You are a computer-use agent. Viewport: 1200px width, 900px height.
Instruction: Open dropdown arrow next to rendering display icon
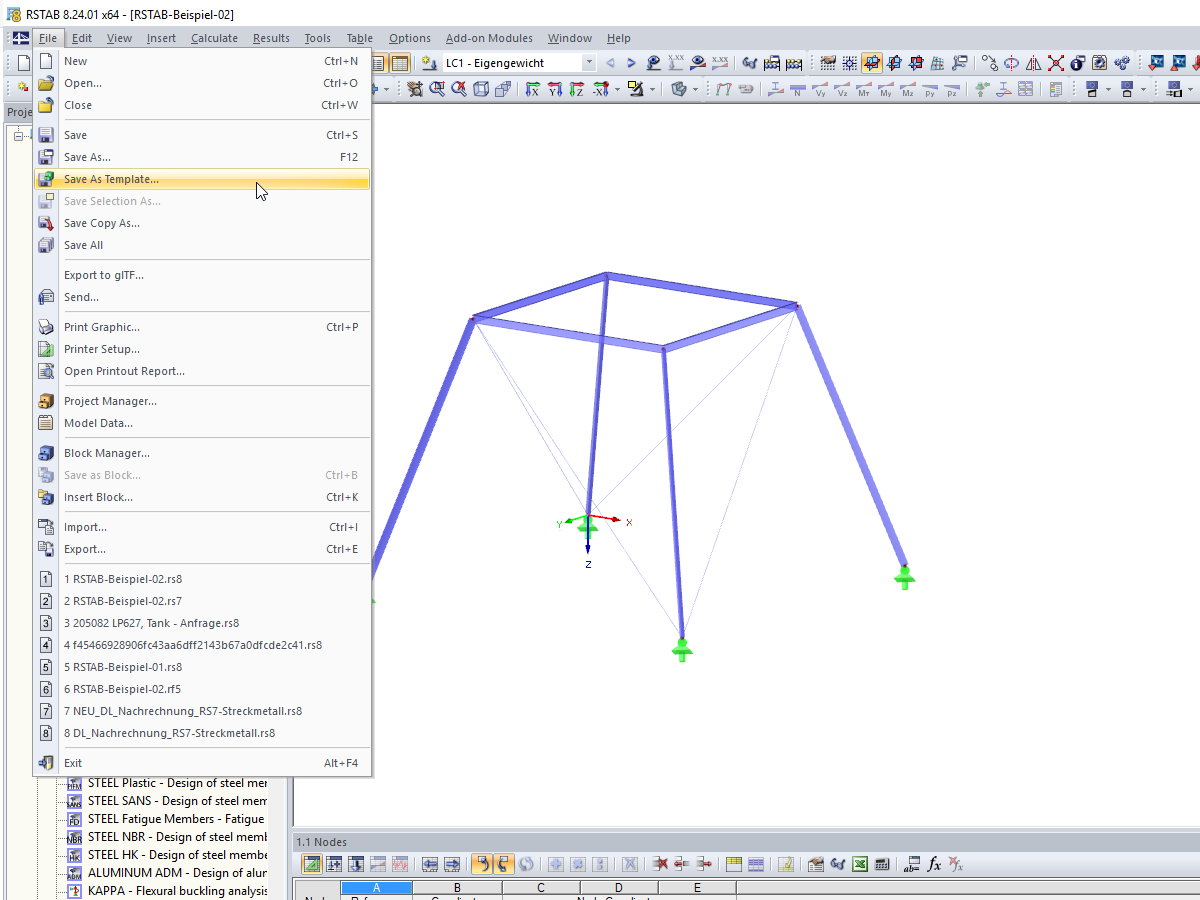(651, 89)
